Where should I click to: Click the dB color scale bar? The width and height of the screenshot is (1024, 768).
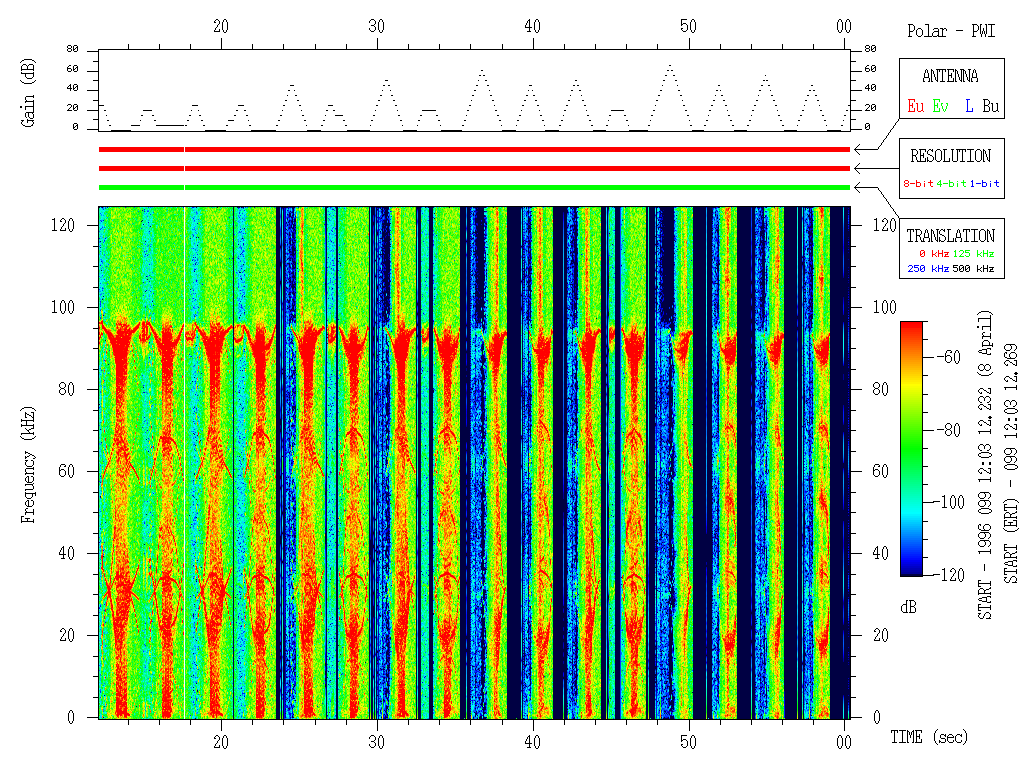(x=912, y=448)
